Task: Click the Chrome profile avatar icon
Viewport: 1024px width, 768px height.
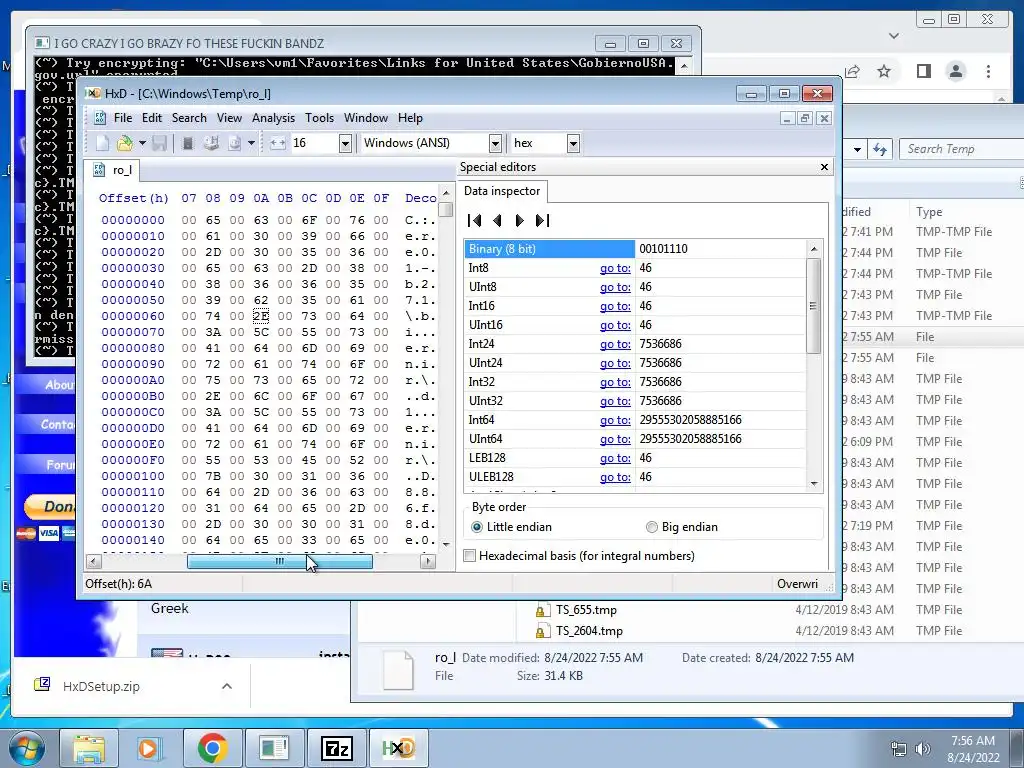Action: [956, 71]
